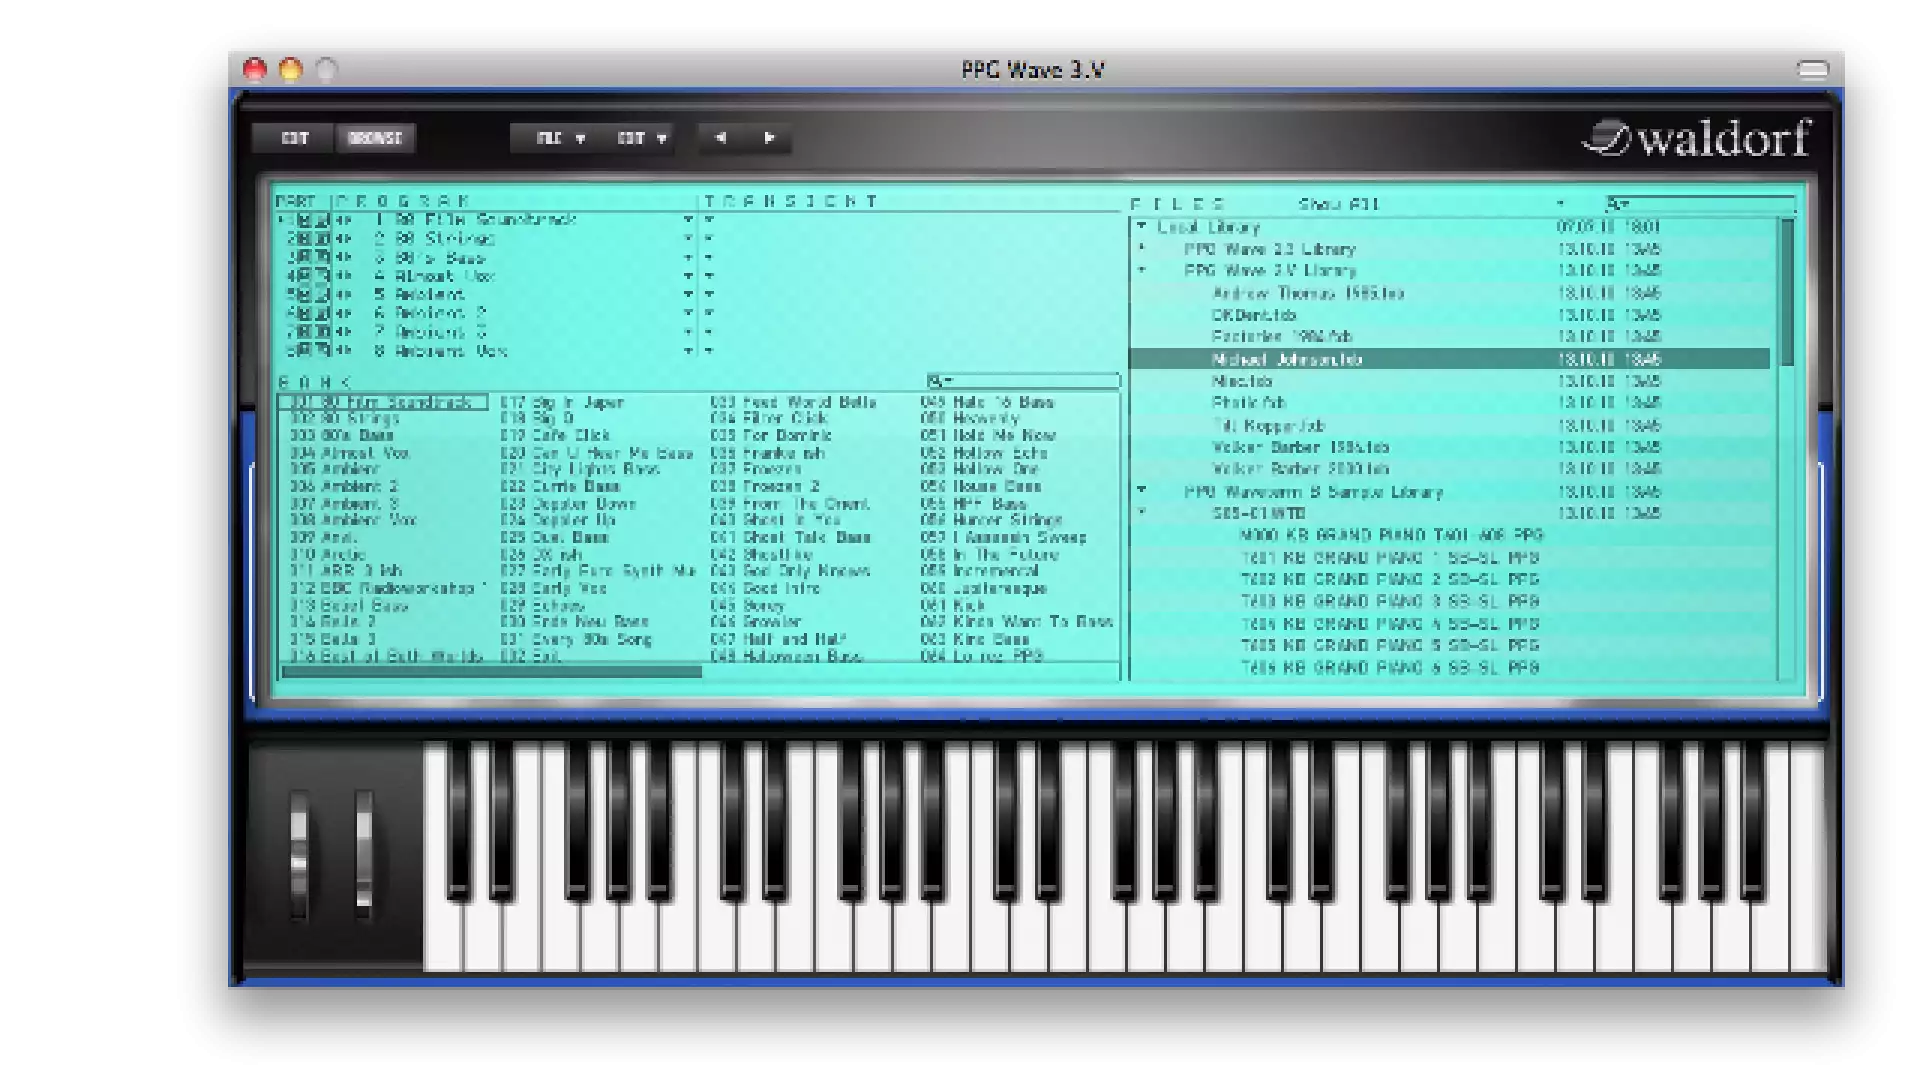The height and width of the screenshot is (1089, 1920).
Task: Focus the files search field
Action: tap(1700, 204)
